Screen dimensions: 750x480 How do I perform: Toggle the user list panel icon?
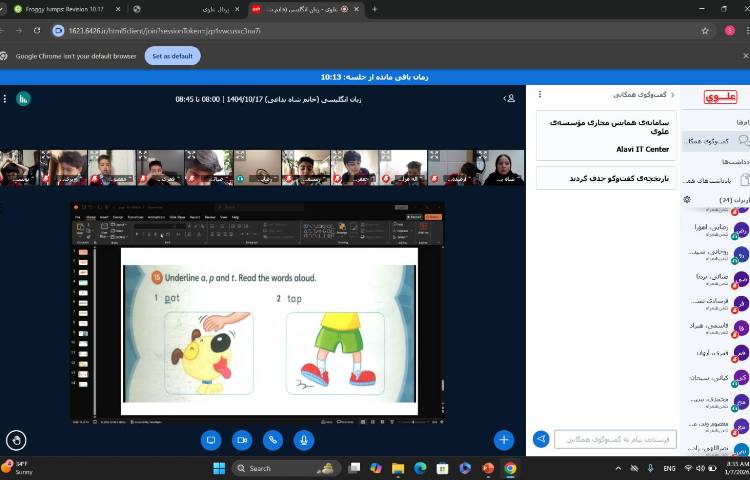[x=510, y=98]
